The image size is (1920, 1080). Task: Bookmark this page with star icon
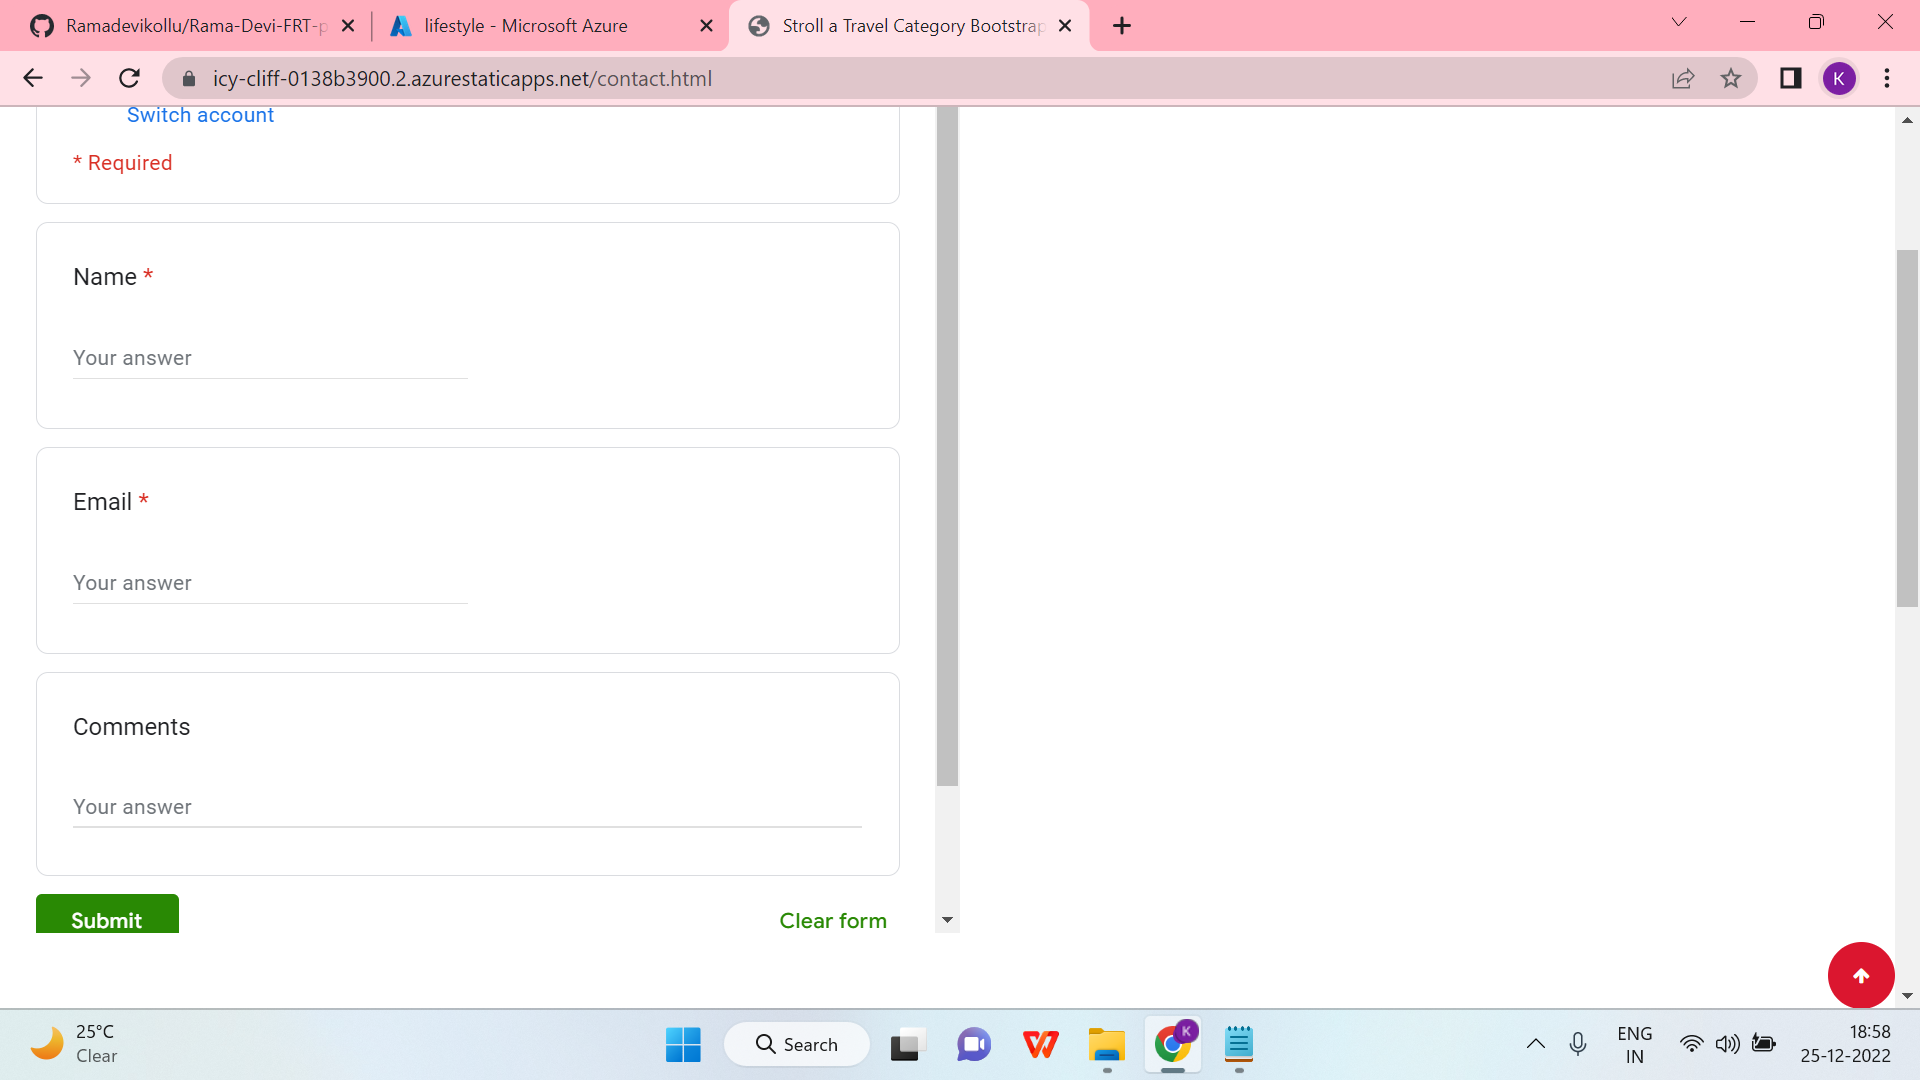pyautogui.click(x=1731, y=78)
